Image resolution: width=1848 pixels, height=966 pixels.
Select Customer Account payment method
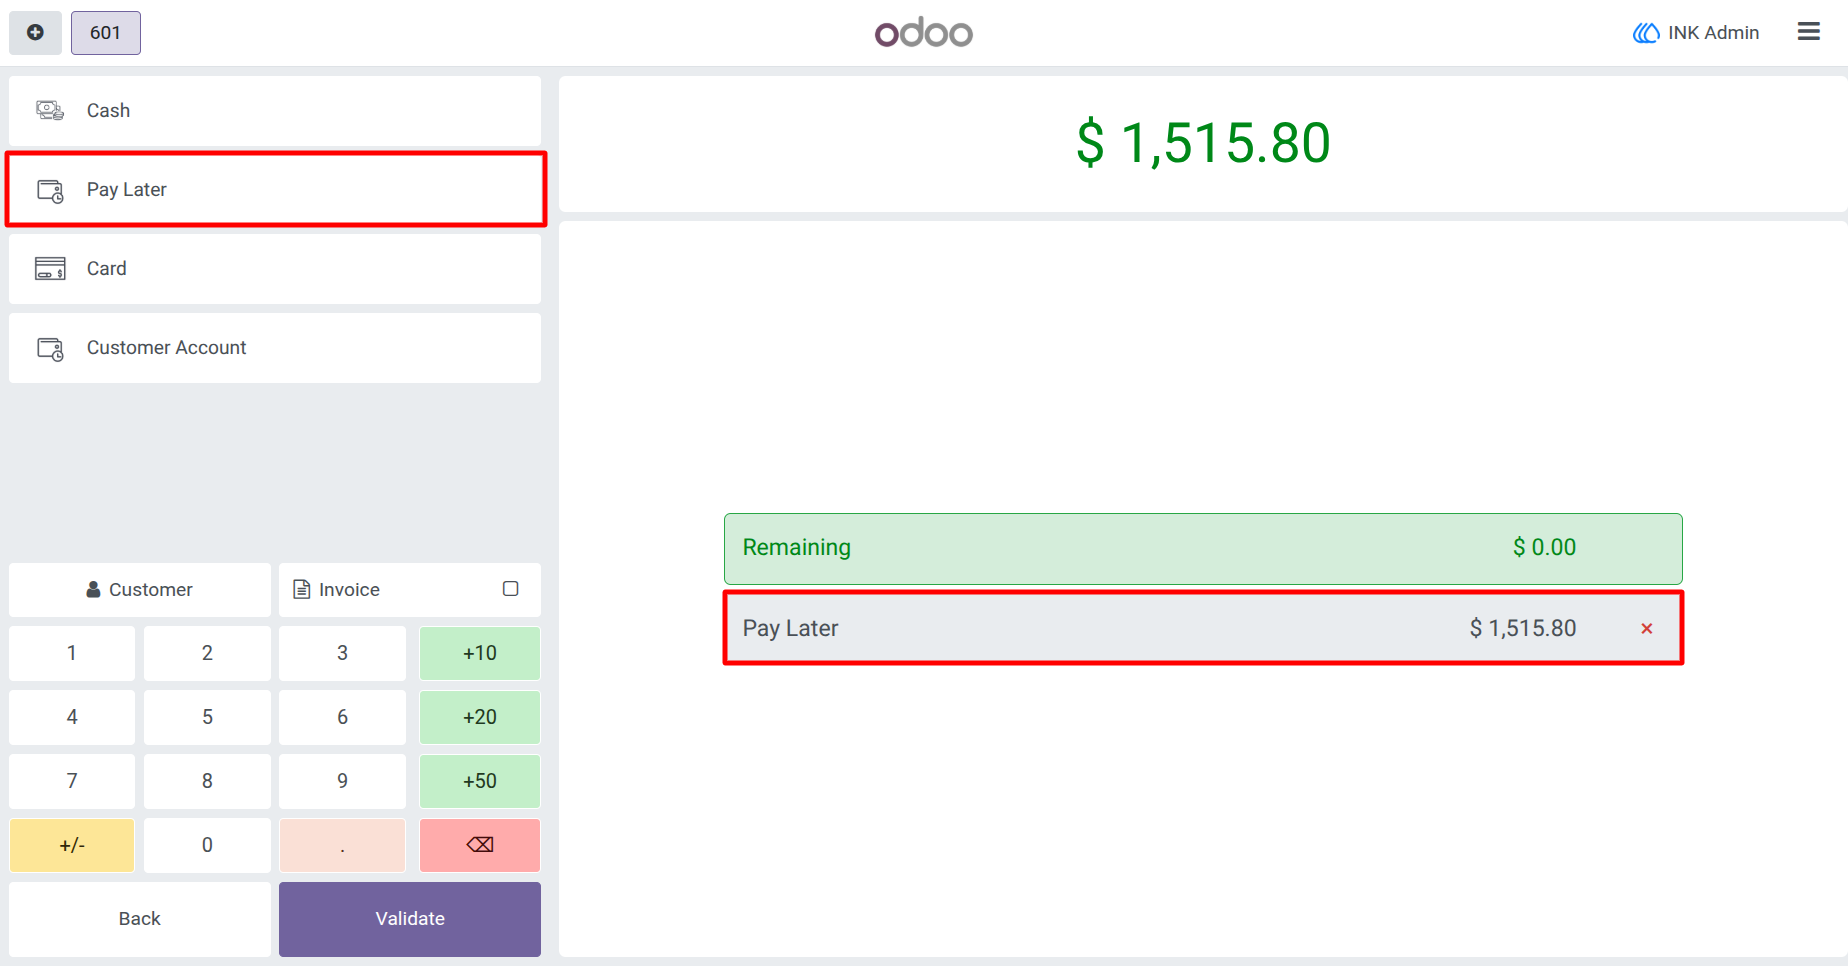coord(275,348)
